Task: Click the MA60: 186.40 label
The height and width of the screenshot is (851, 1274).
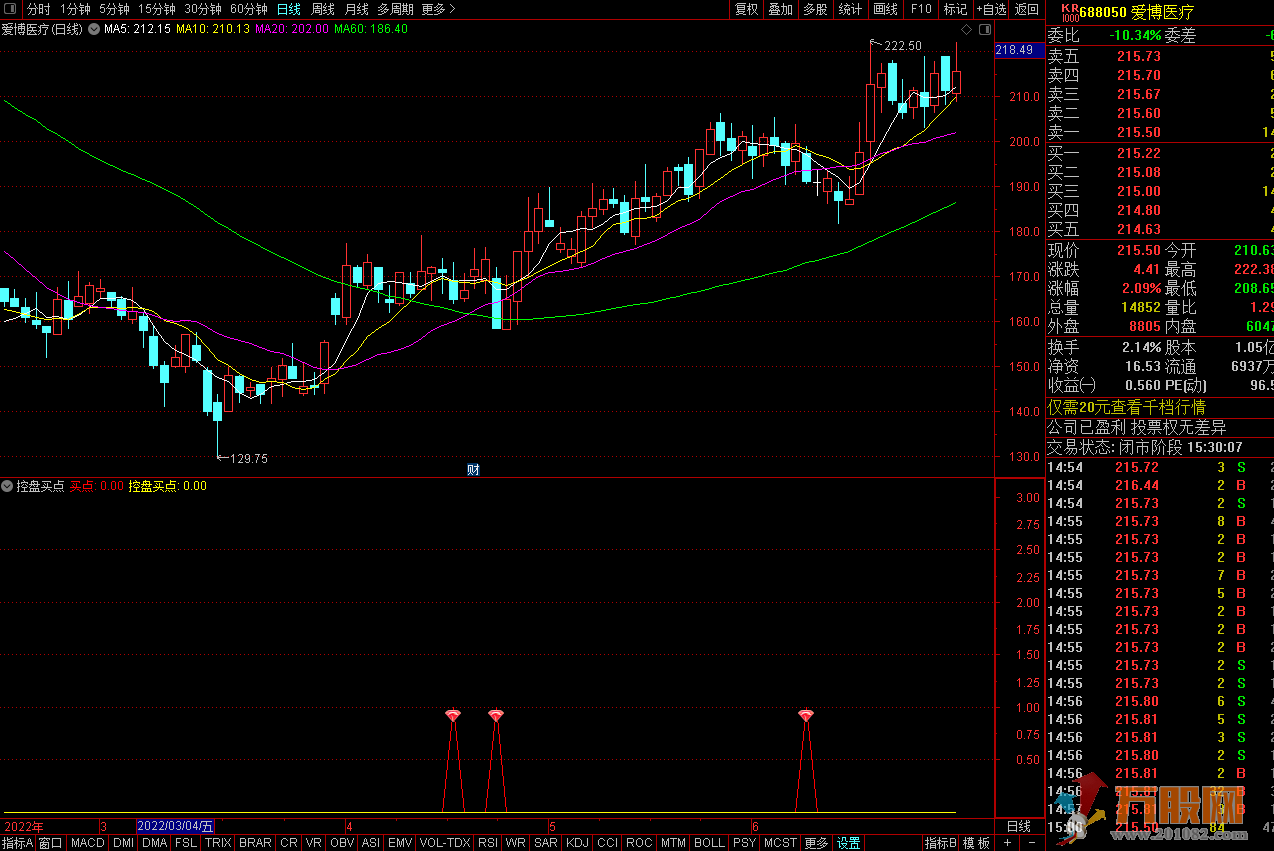Action: click(x=371, y=29)
